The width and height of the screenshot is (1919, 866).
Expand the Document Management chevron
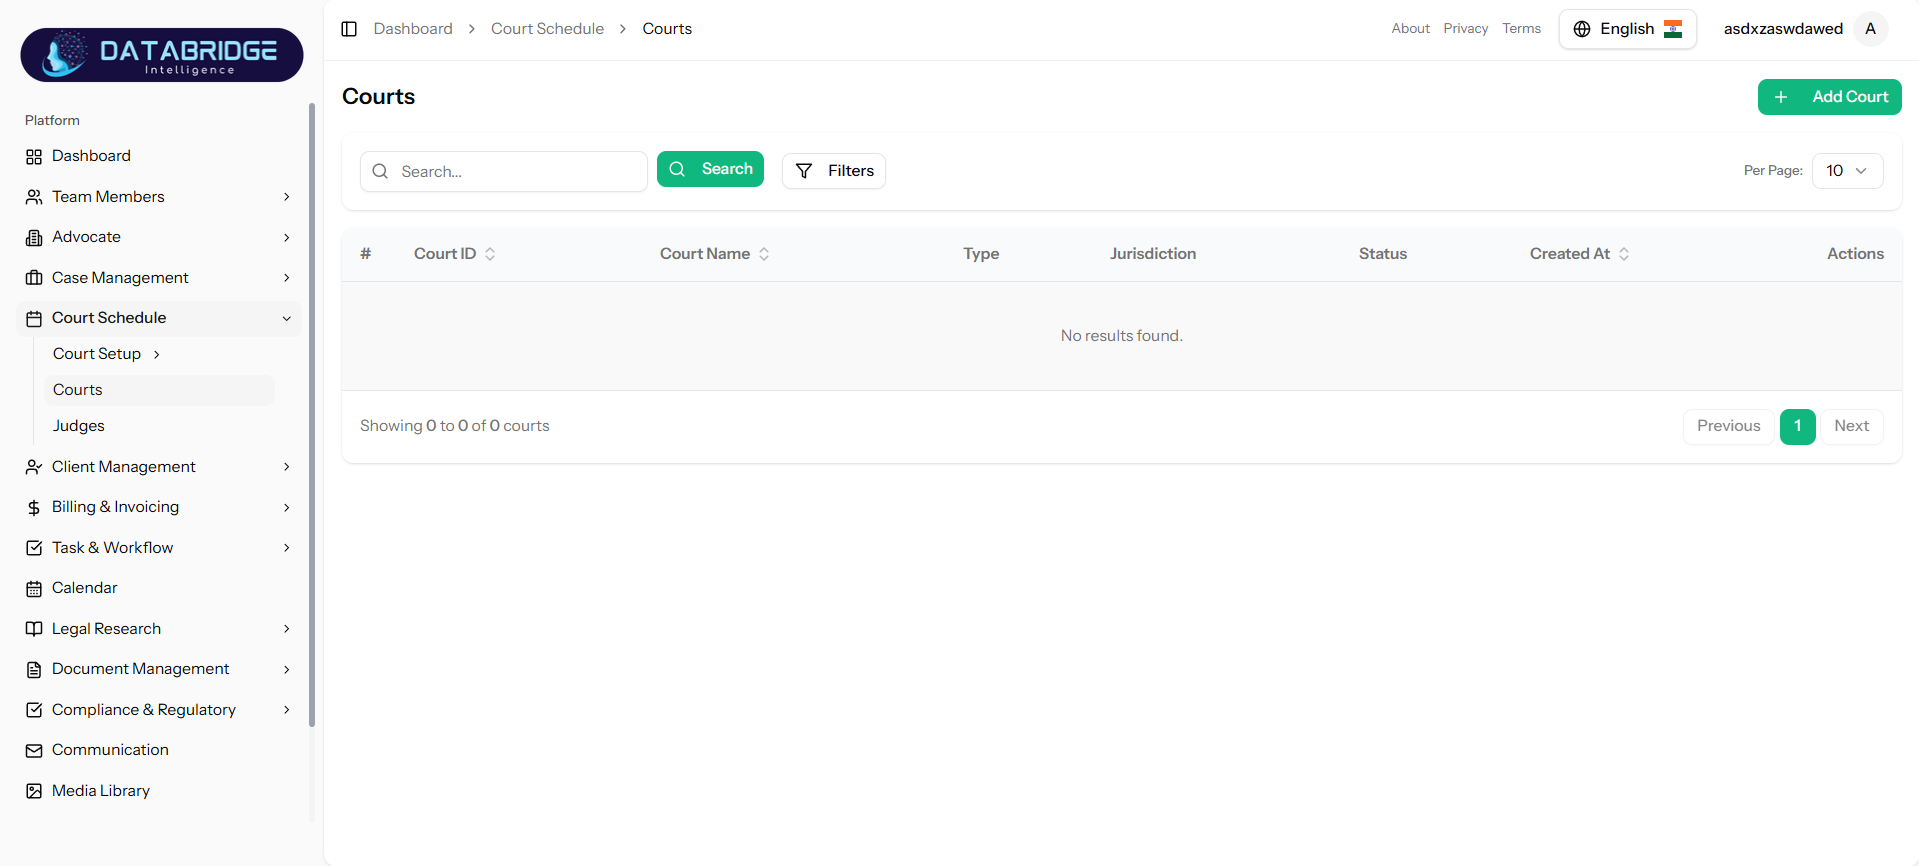click(x=287, y=670)
